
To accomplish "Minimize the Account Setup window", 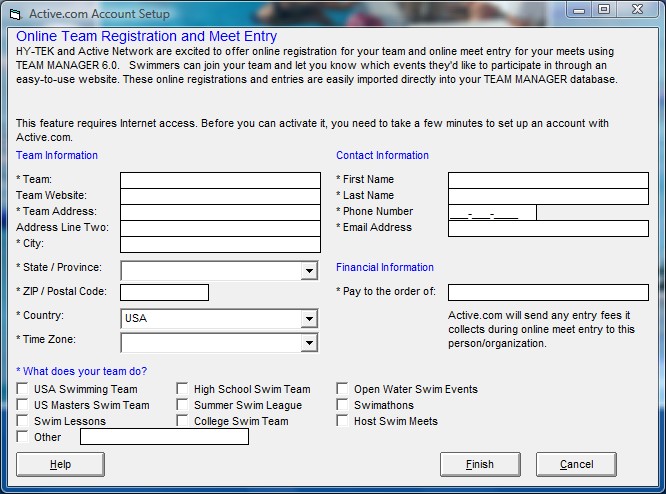I will pyautogui.click(x=579, y=10).
